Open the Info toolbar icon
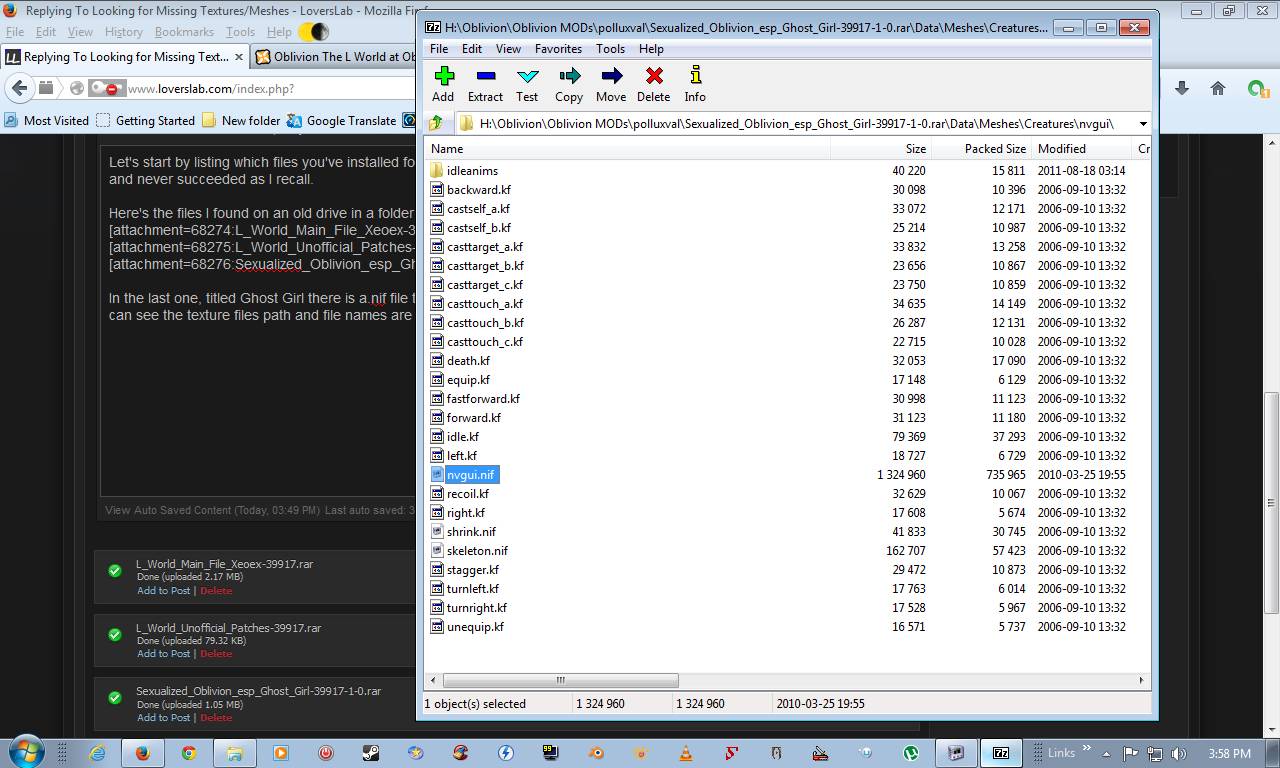This screenshot has width=1280, height=768. coord(695,77)
